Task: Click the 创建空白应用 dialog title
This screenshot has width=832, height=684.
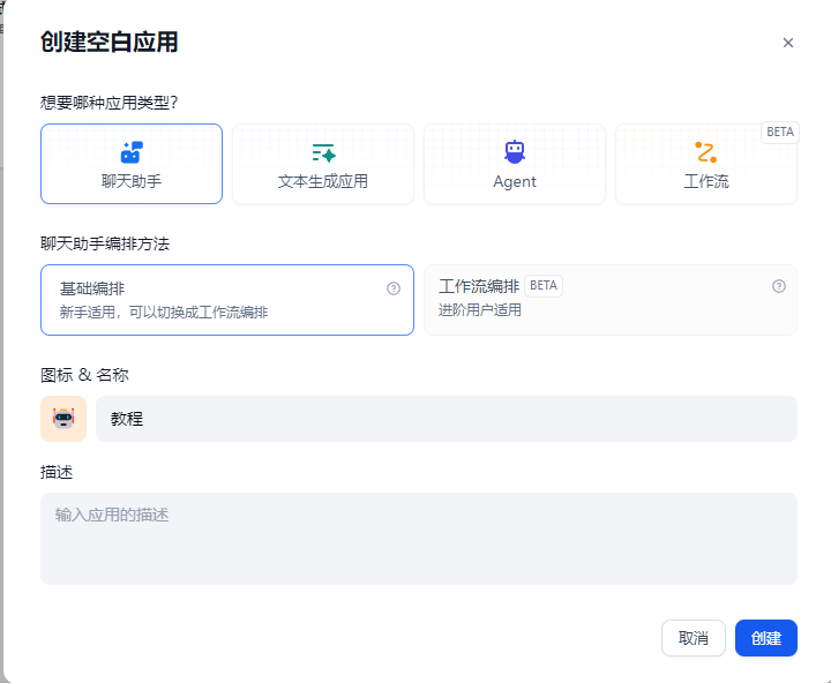Action: click(107, 44)
